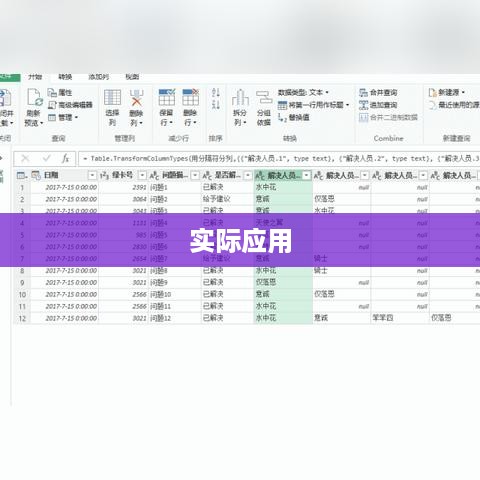Click the 保留行 keep rows icon
The image size is (480, 480).
167,97
